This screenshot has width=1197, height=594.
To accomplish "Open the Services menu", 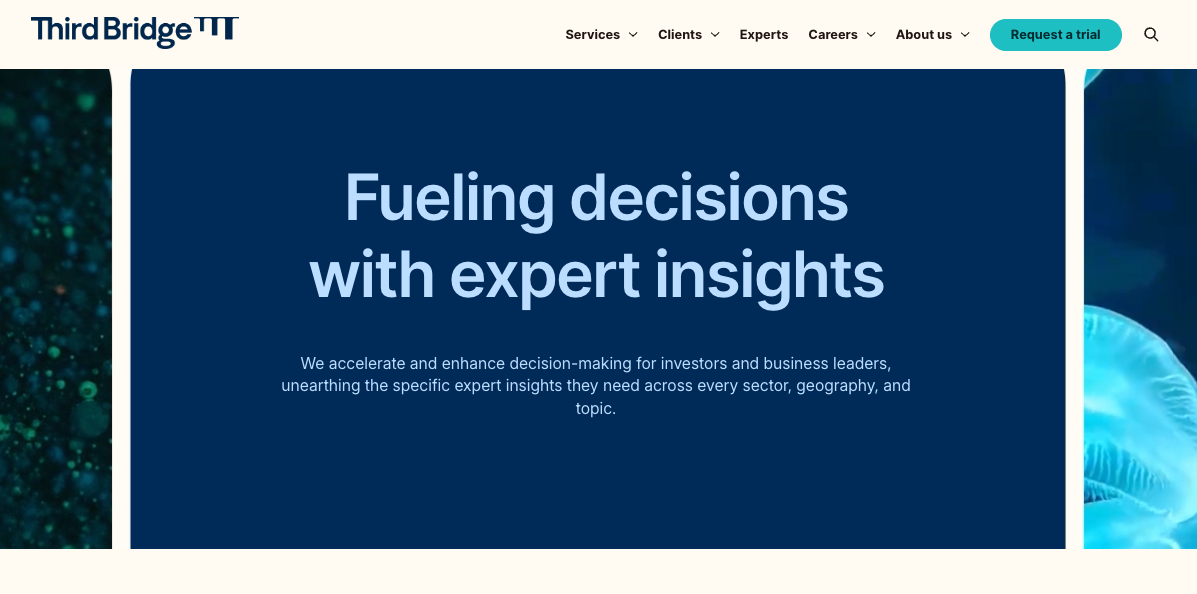I will click(592, 35).
